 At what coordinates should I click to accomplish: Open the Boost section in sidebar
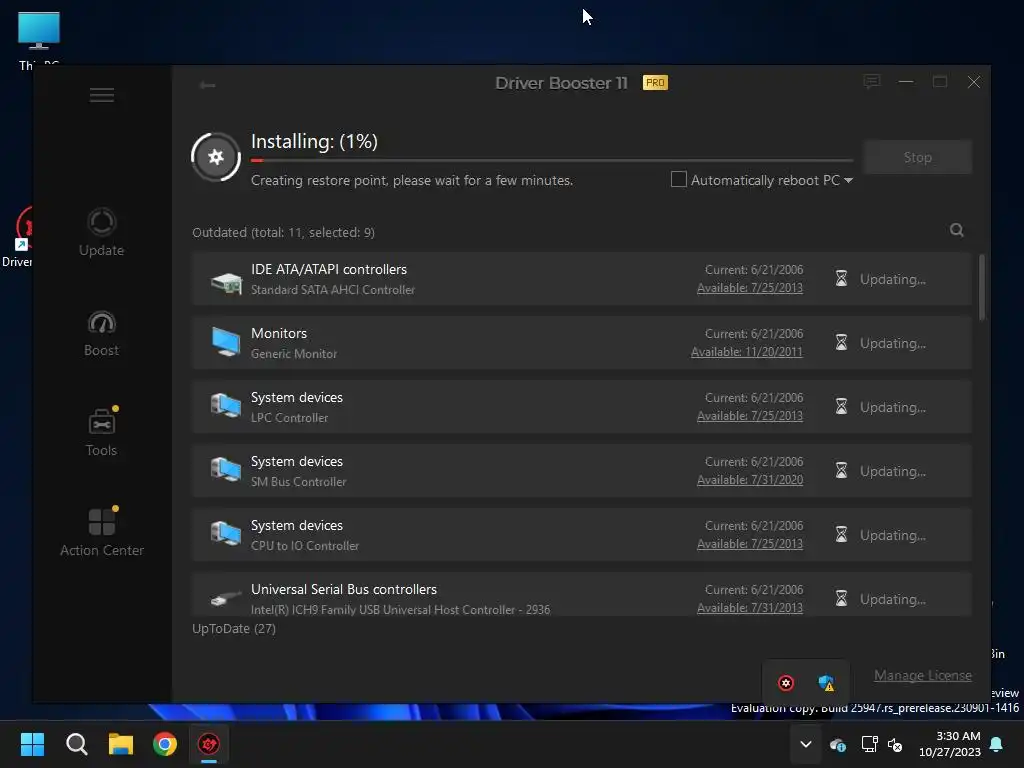coord(101,333)
